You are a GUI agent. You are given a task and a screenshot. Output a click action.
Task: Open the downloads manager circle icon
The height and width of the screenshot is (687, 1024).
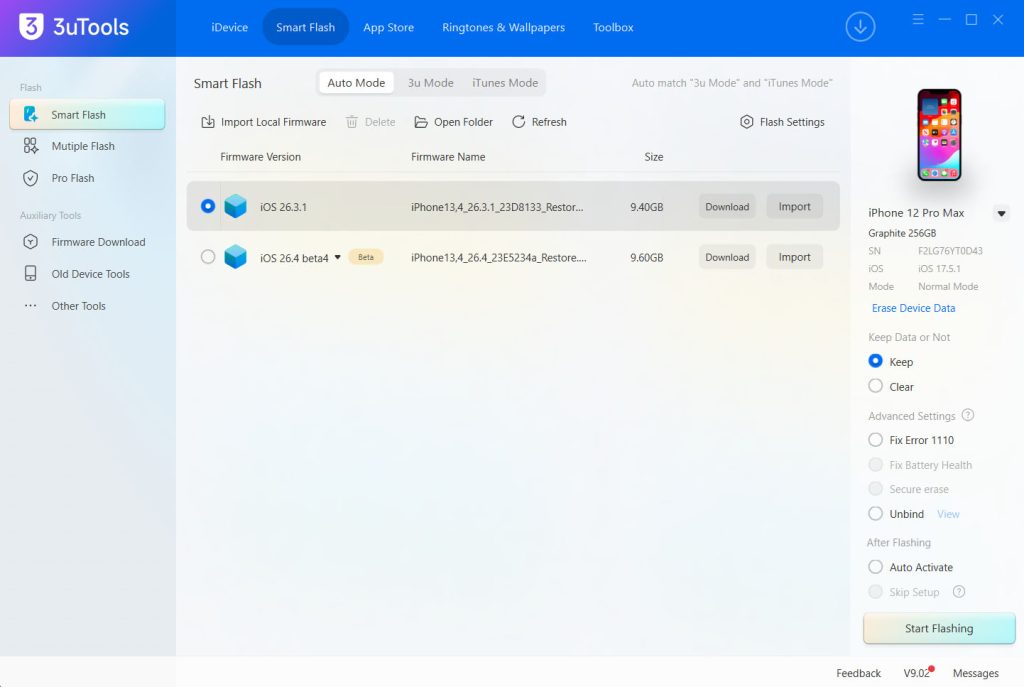(860, 27)
